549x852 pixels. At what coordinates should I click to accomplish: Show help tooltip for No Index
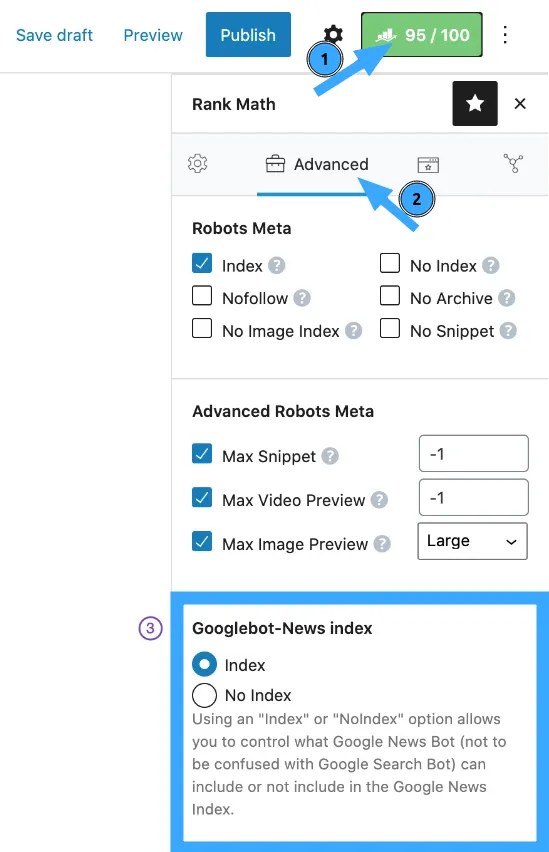[491, 266]
